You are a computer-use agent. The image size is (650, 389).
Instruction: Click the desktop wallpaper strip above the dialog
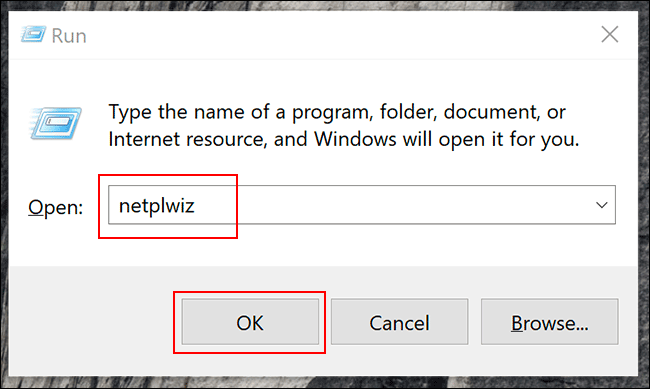(325, 5)
